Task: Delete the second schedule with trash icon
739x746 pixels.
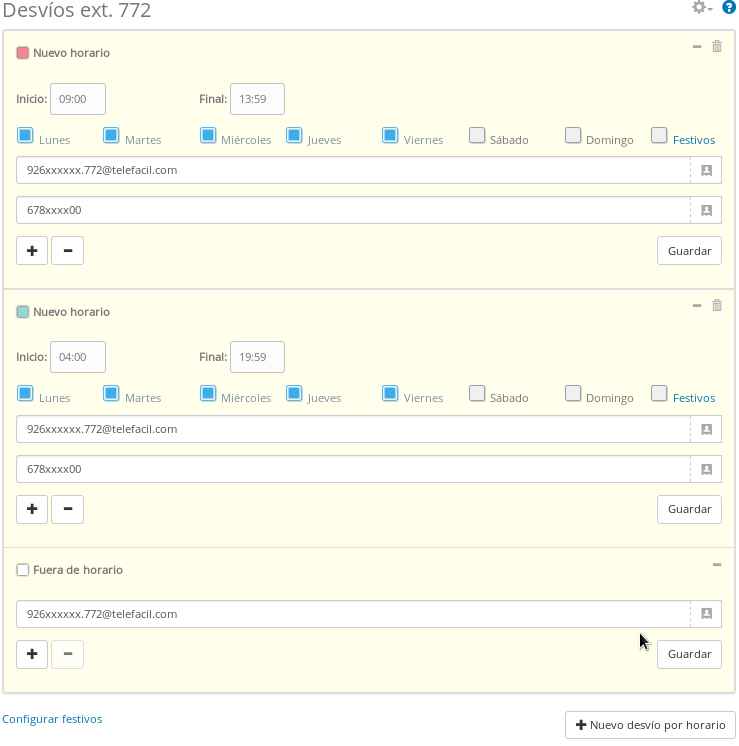Action: 717,305
